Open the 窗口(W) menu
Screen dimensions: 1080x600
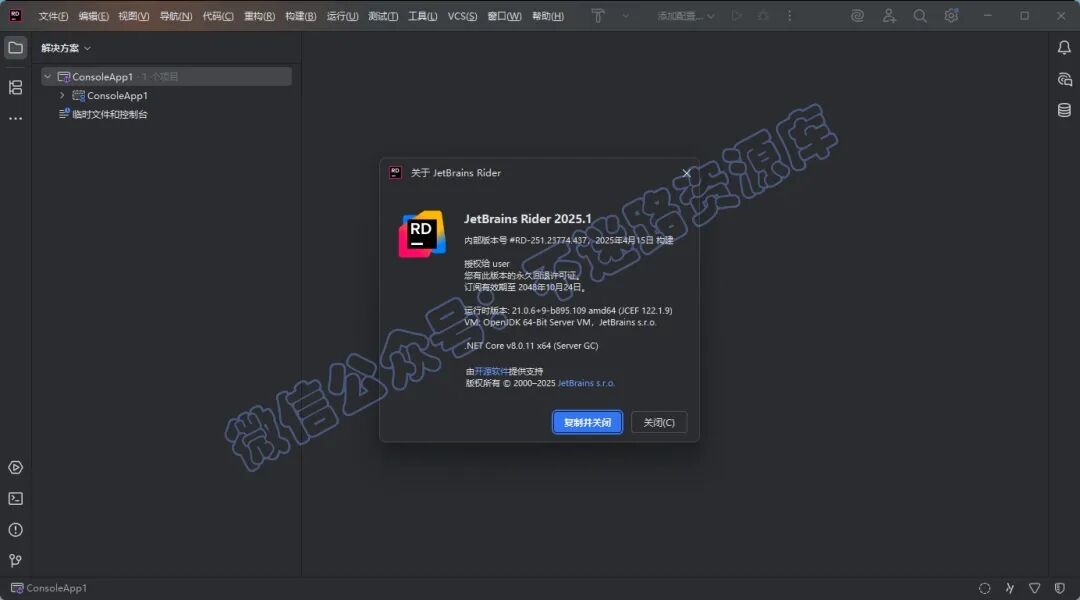(x=504, y=16)
